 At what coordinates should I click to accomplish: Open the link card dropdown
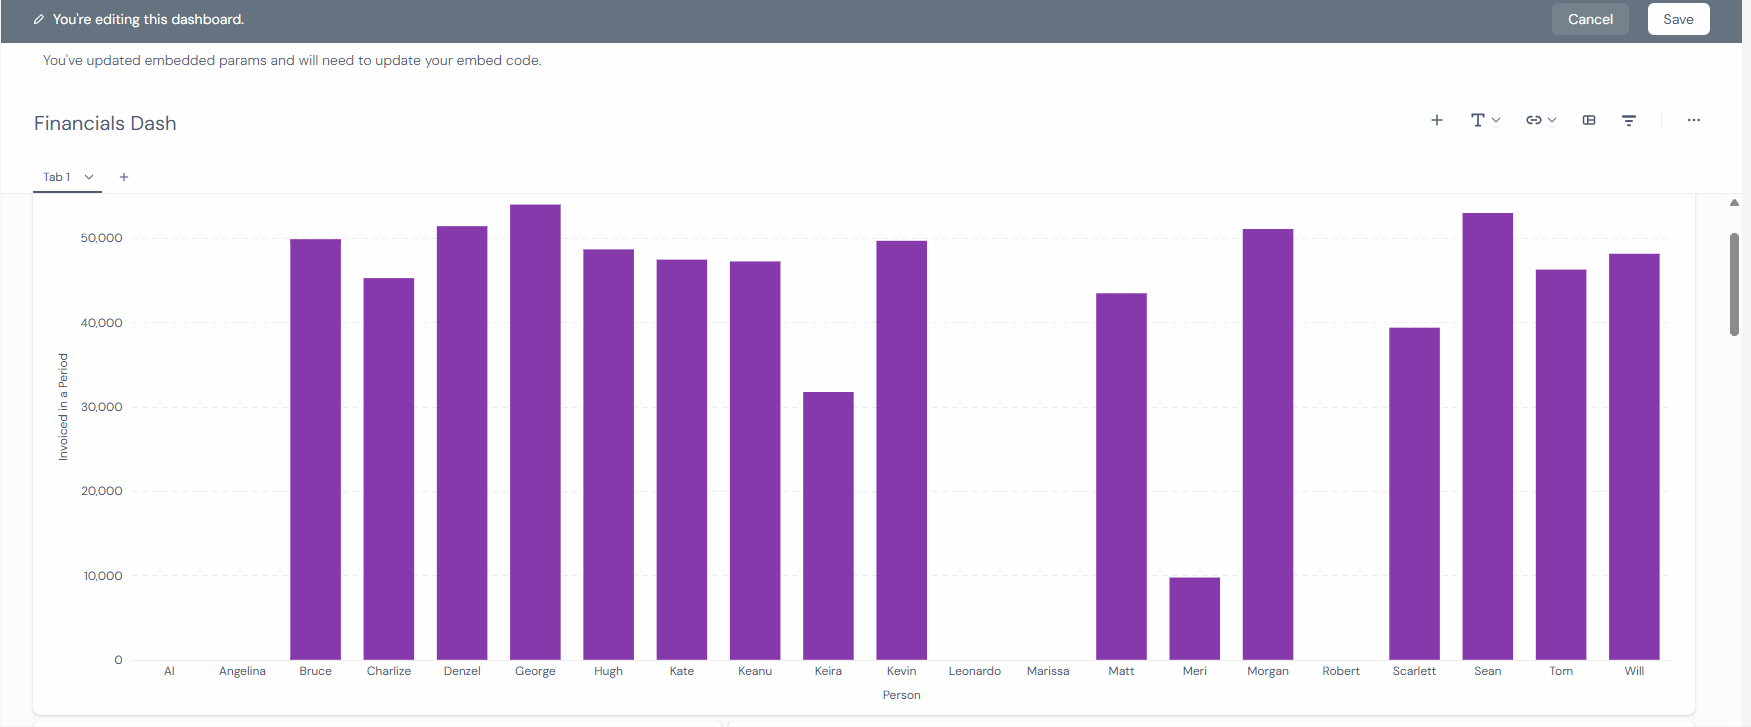pos(1540,120)
